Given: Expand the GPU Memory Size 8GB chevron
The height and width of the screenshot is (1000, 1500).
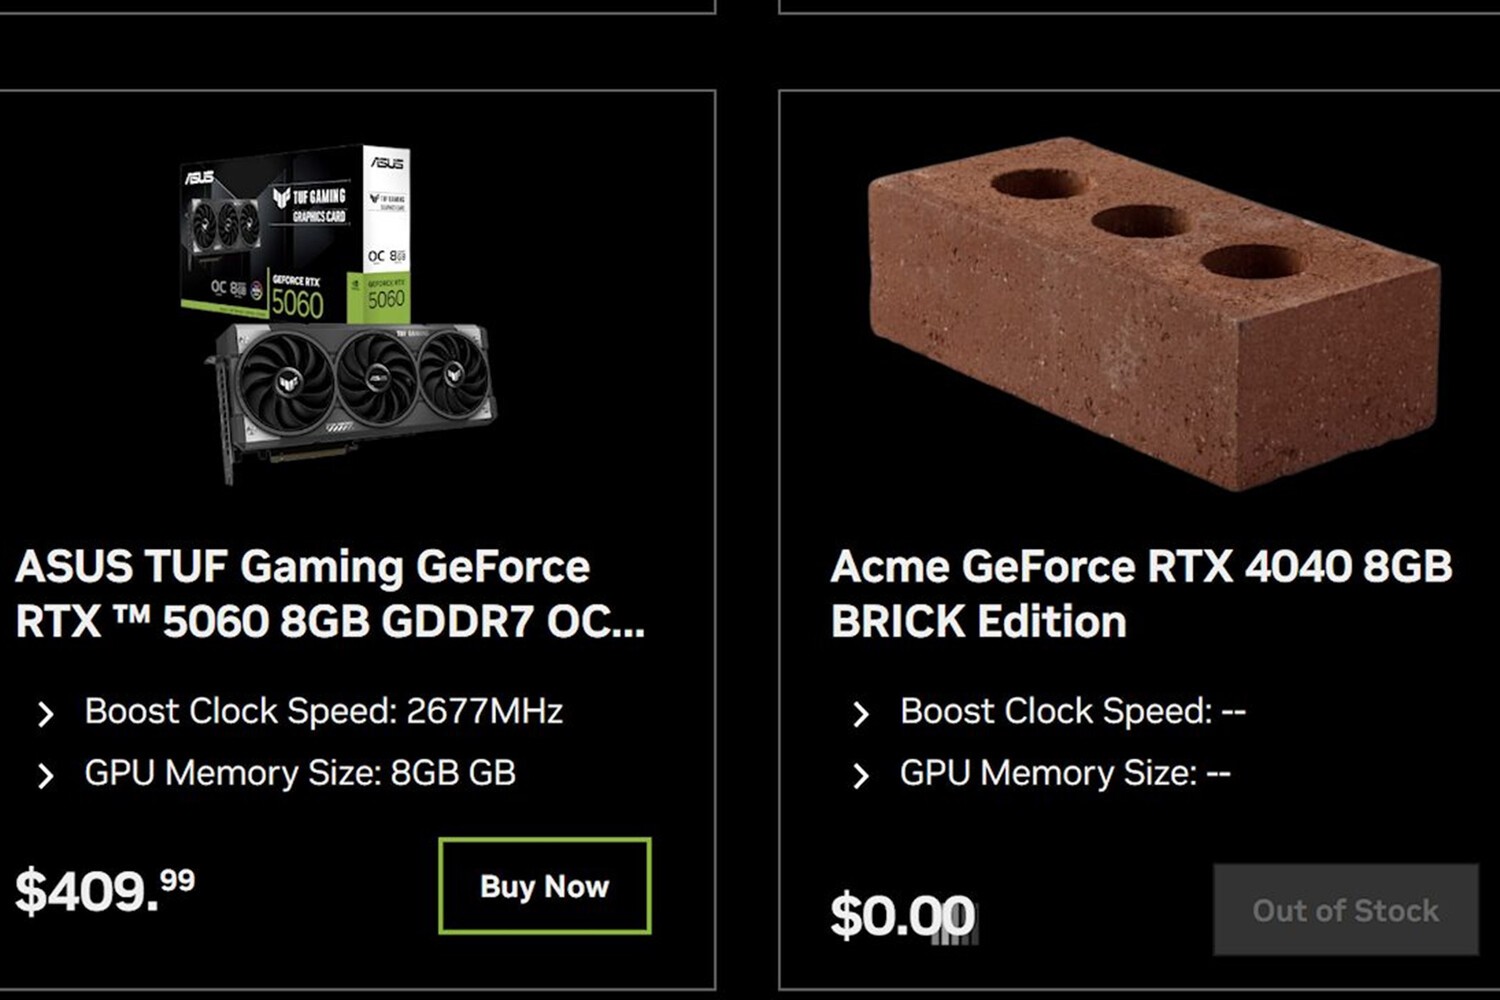Looking at the screenshot, I should (x=45, y=776).
